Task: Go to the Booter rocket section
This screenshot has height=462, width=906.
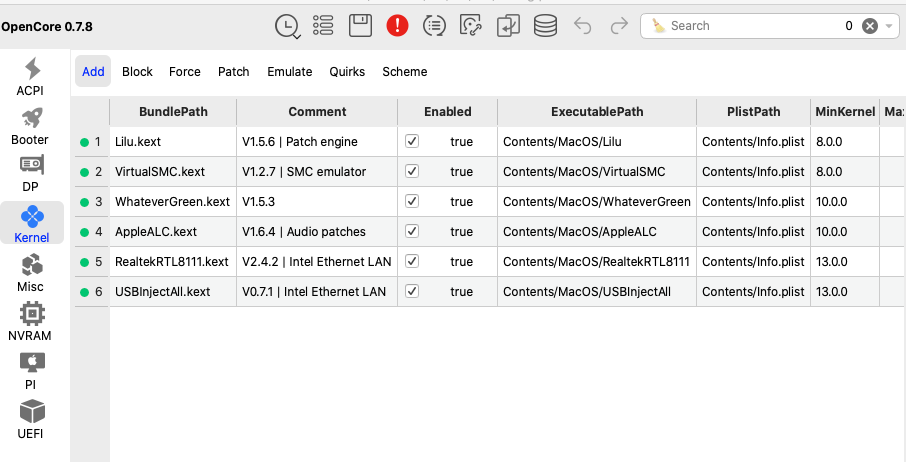Action: point(30,126)
